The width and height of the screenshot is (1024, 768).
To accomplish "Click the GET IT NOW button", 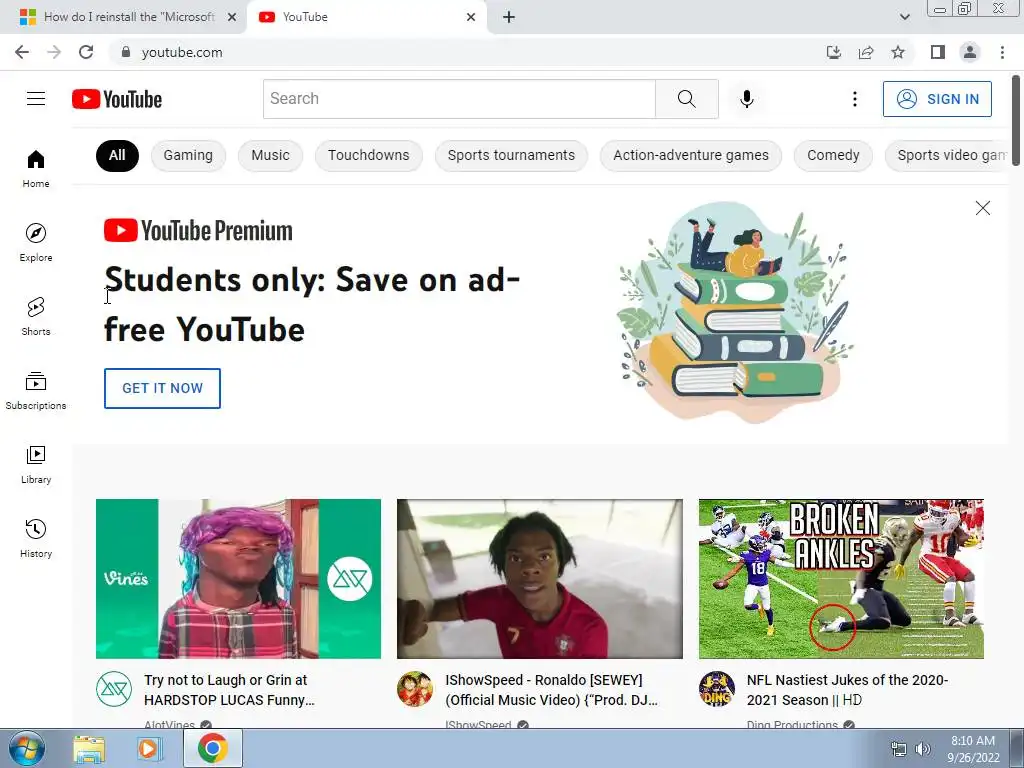I will click(162, 388).
